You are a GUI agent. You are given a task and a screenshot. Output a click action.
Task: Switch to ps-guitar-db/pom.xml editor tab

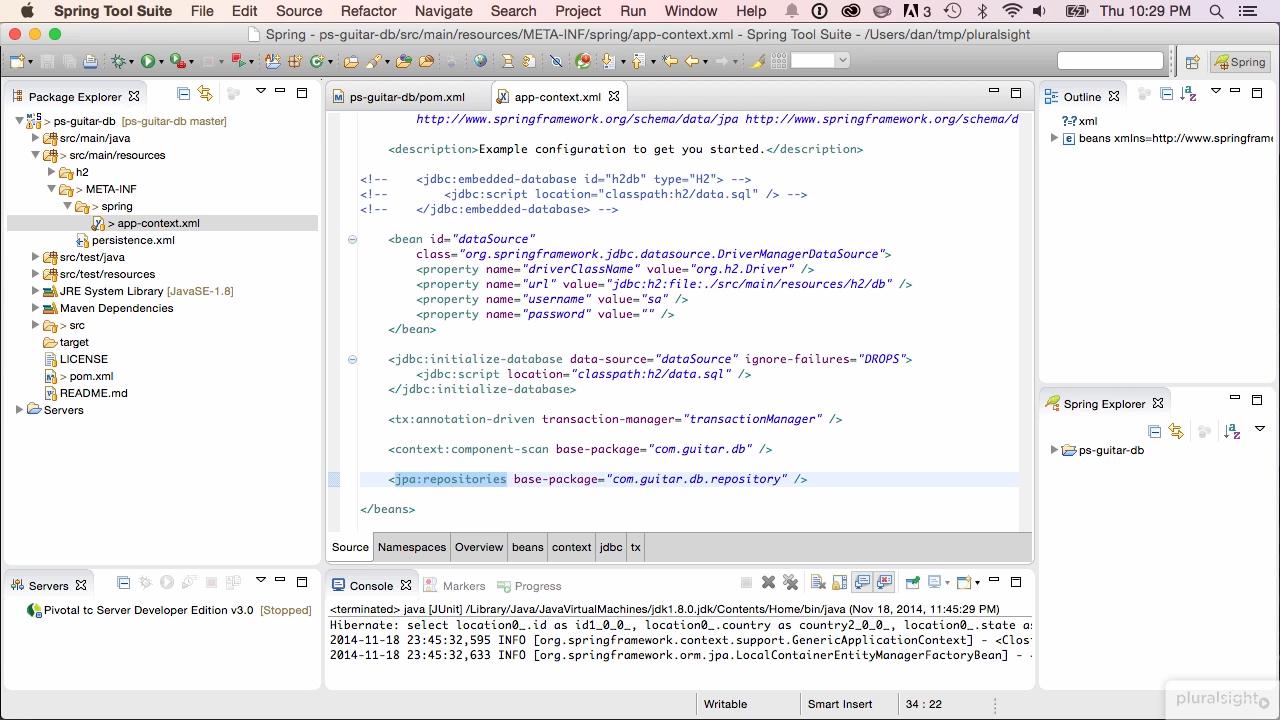click(407, 97)
